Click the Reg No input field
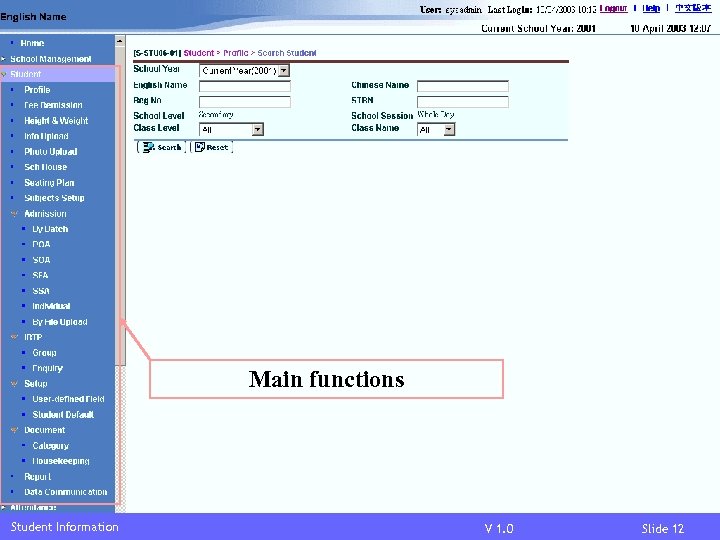The image size is (720, 540). 245,101
